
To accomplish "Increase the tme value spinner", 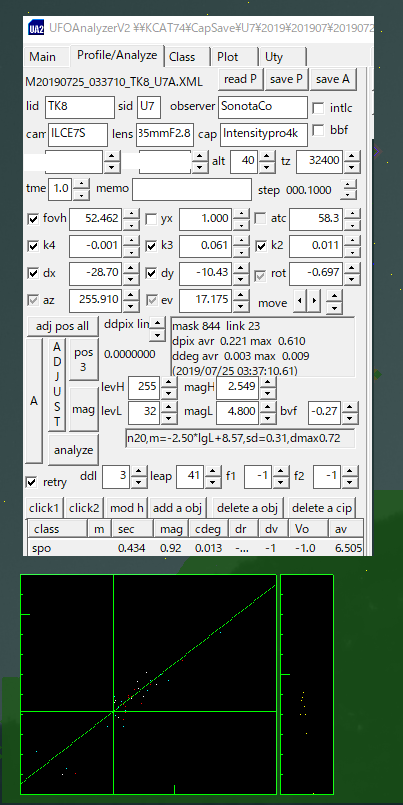I will [82, 183].
